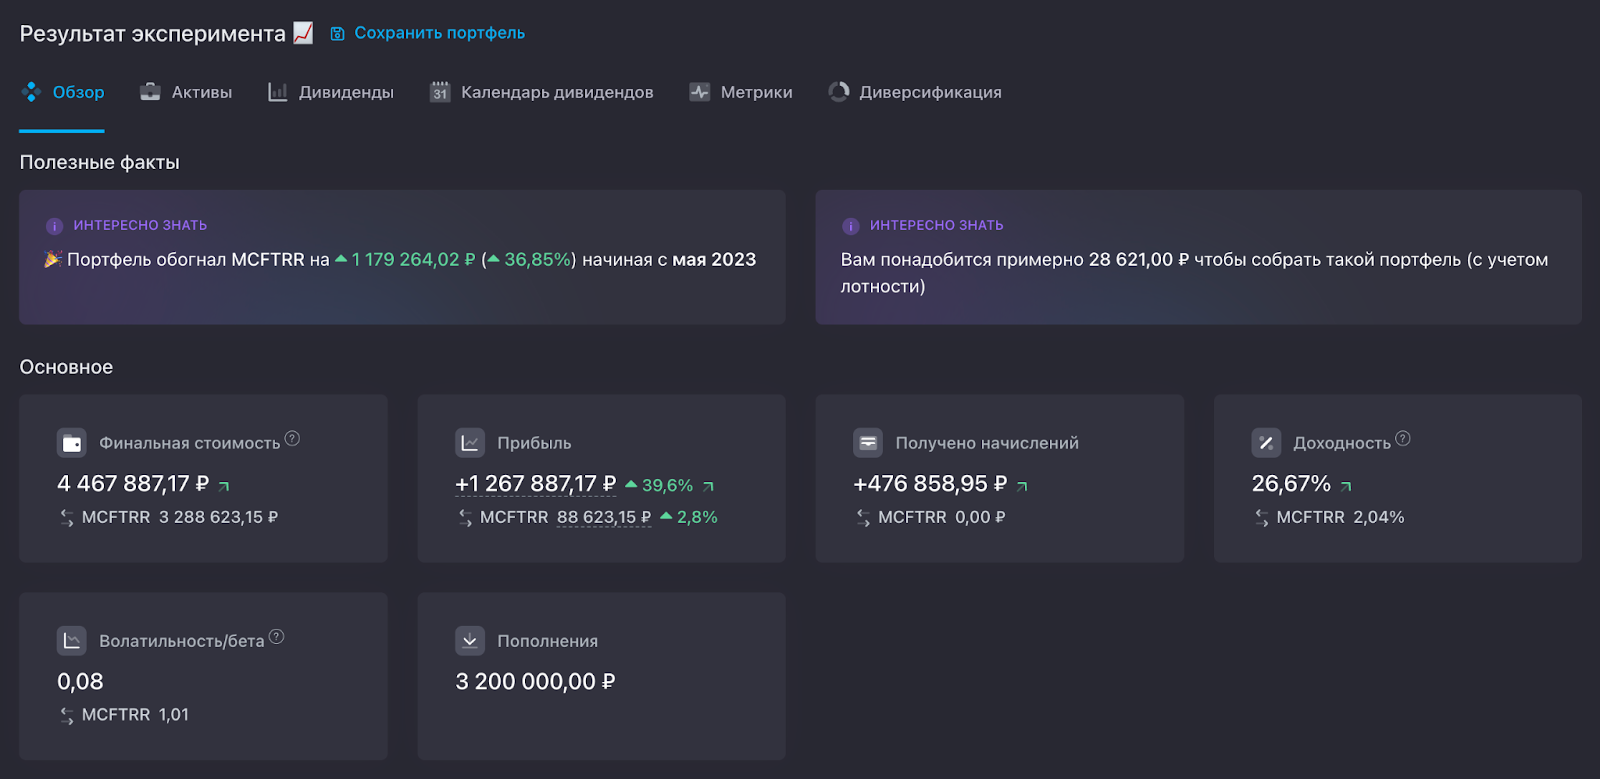1600x779 pixels.
Task: Click the Сохранить портфель link
Action: [428, 33]
